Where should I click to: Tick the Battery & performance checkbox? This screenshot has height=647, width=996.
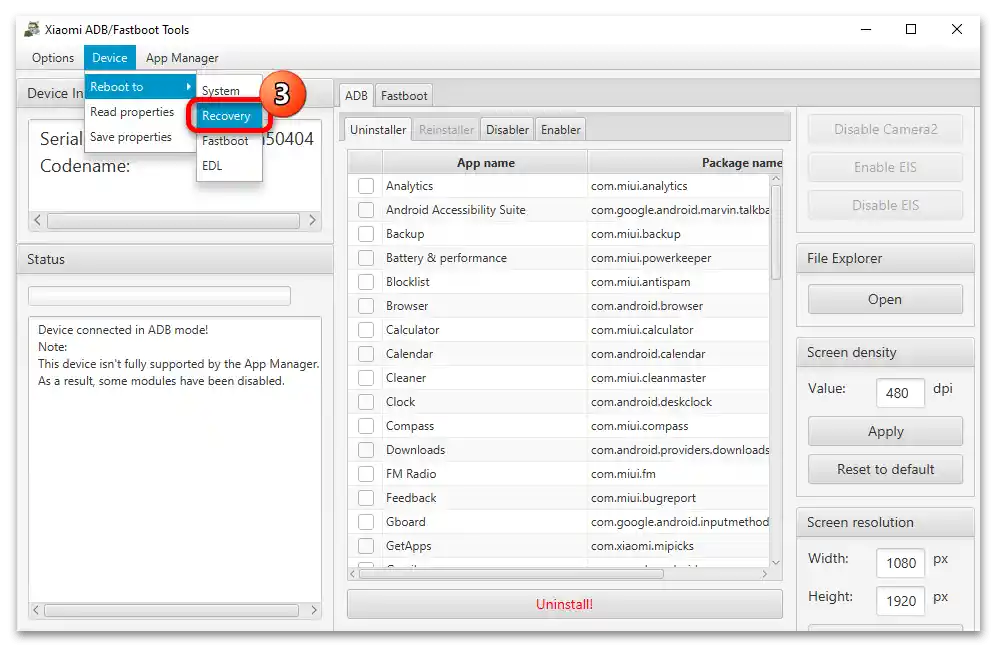tap(366, 258)
